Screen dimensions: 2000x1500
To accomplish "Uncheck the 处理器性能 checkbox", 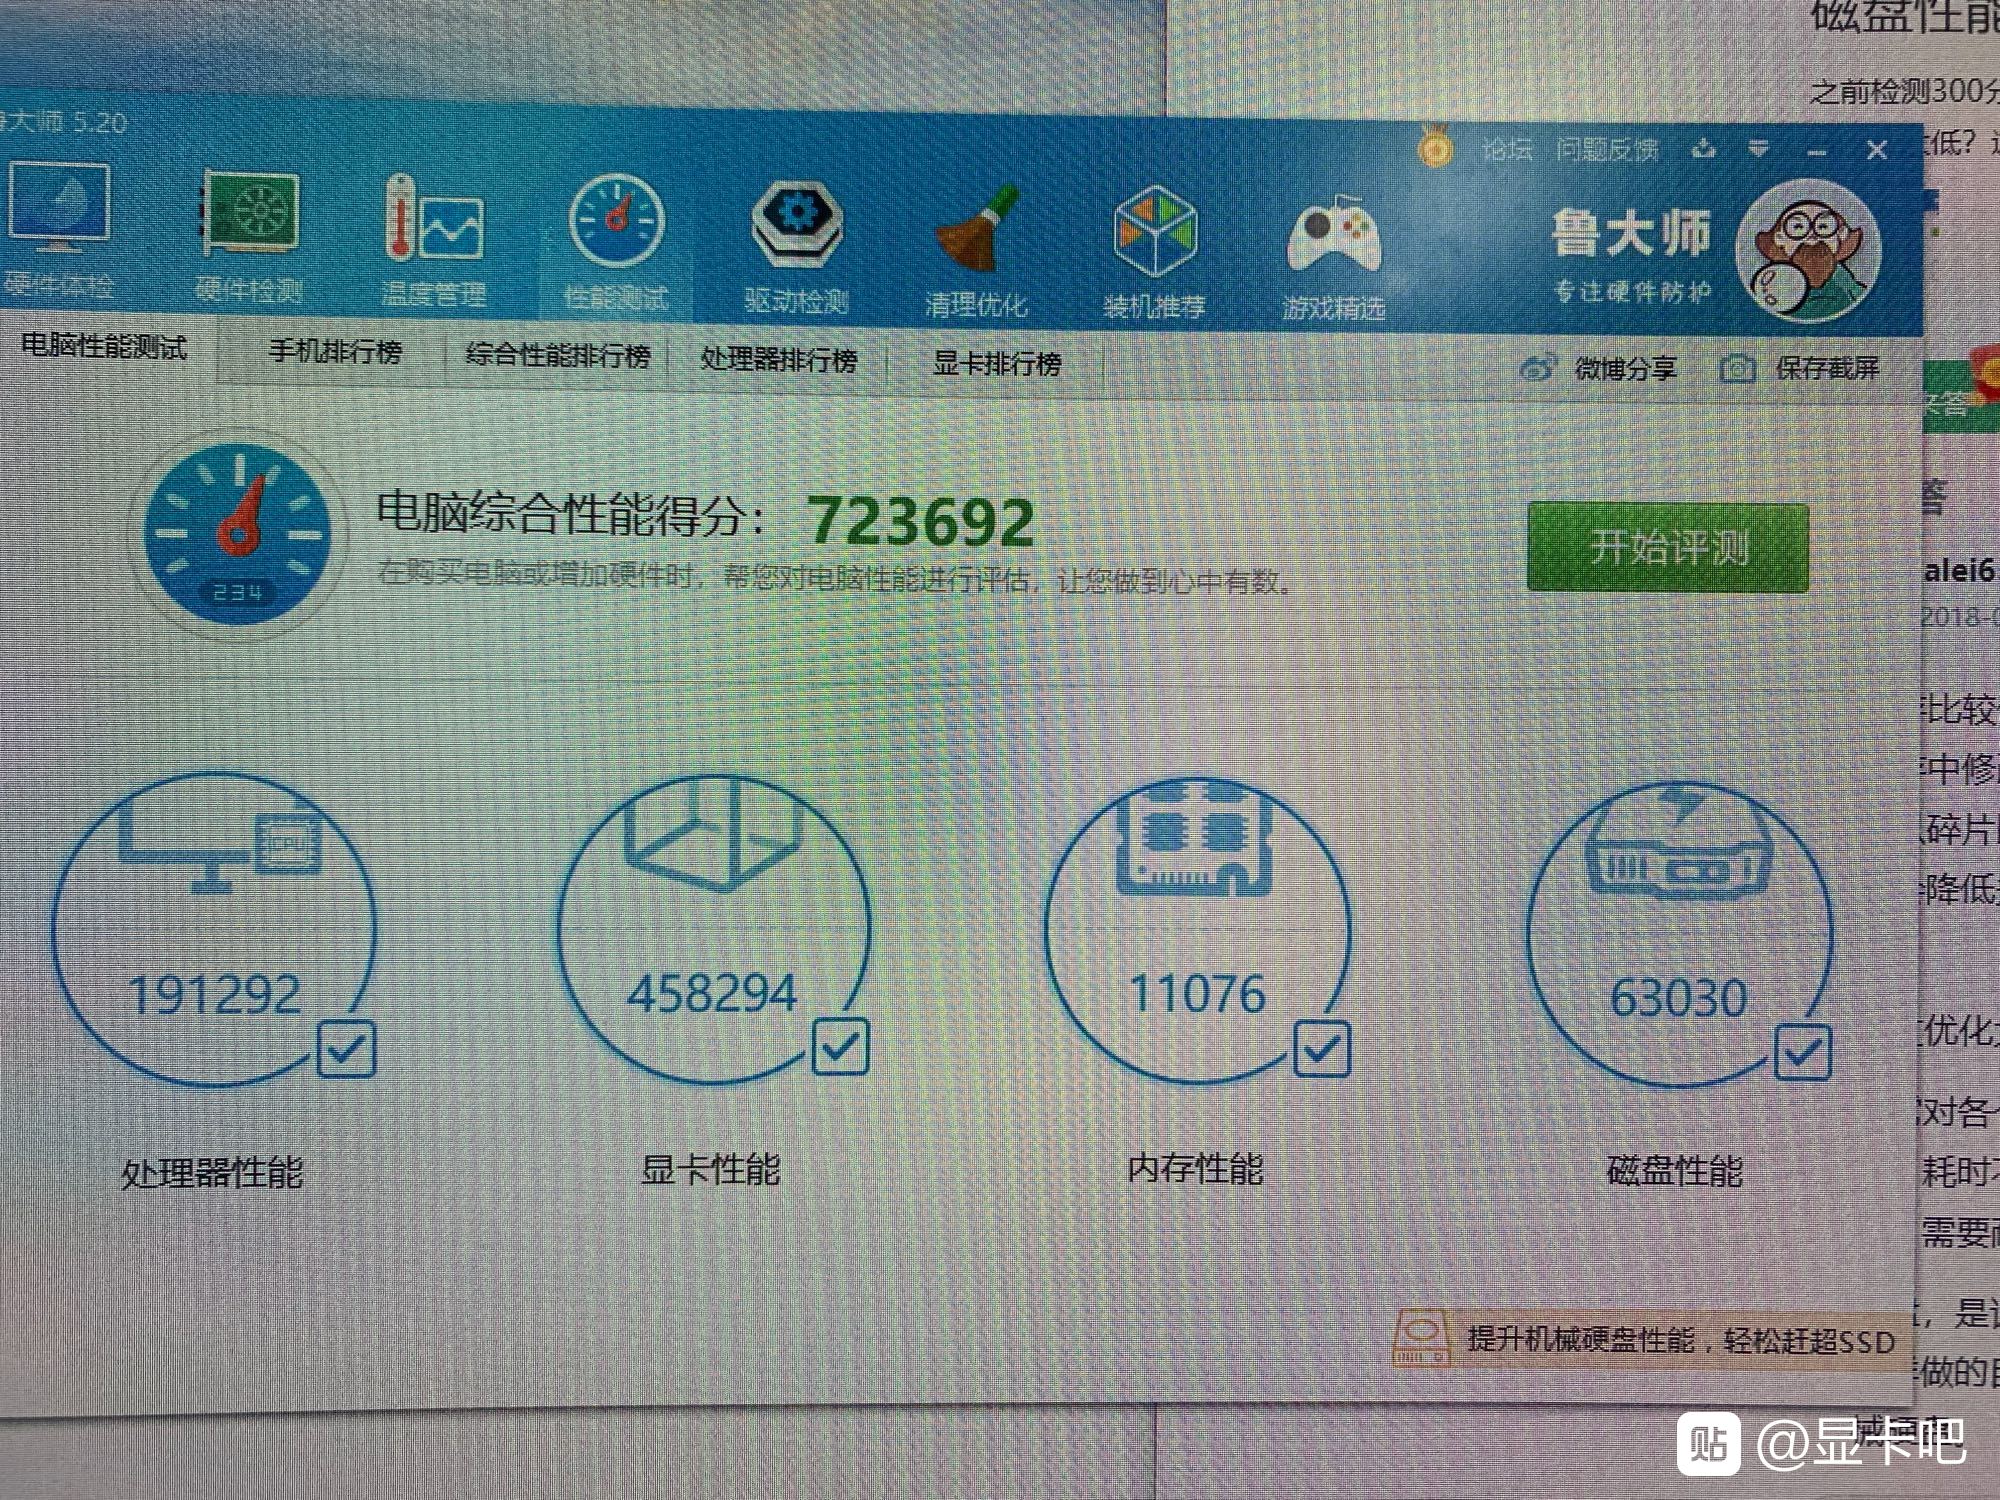I will pos(346,1048).
